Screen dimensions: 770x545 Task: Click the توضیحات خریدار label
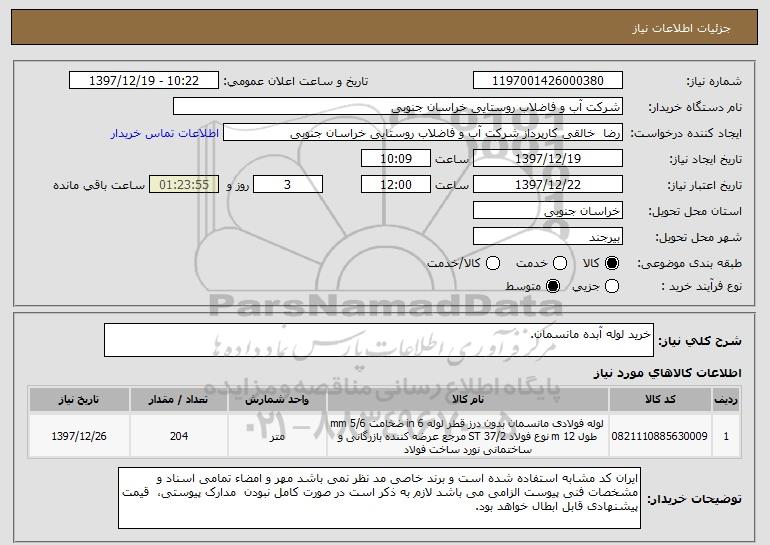point(694,499)
